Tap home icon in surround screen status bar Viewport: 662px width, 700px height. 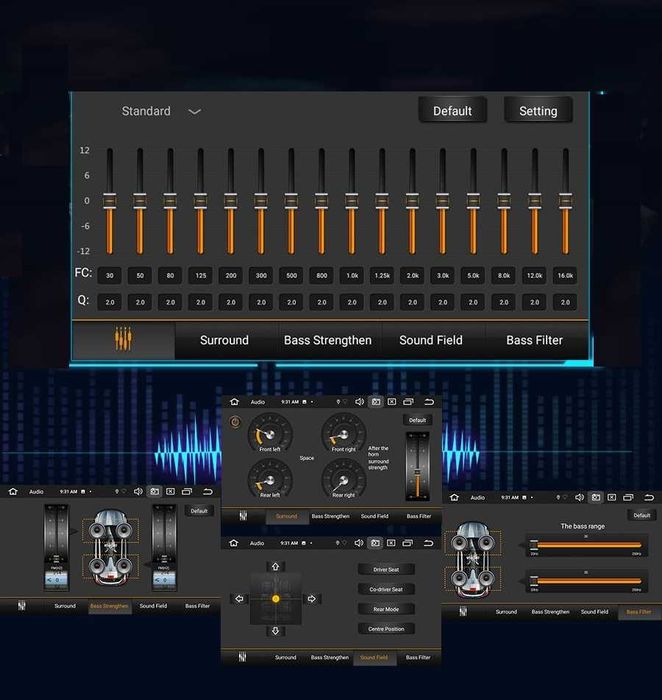click(234, 402)
